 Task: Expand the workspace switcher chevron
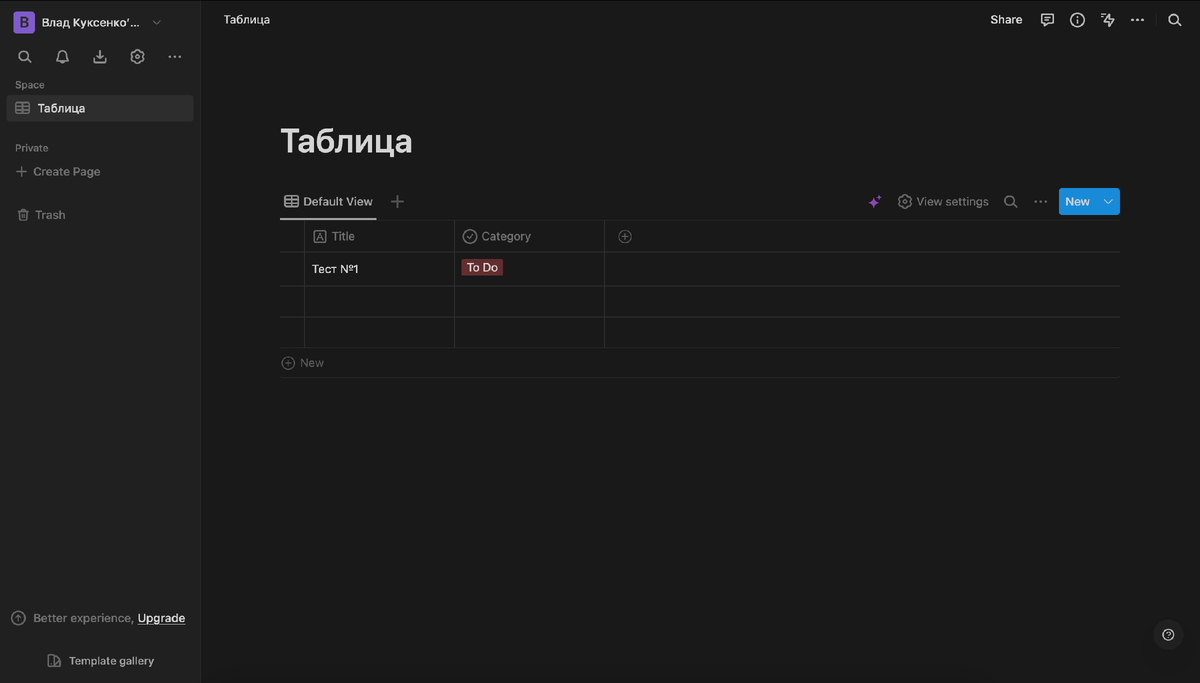(x=157, y=22)
